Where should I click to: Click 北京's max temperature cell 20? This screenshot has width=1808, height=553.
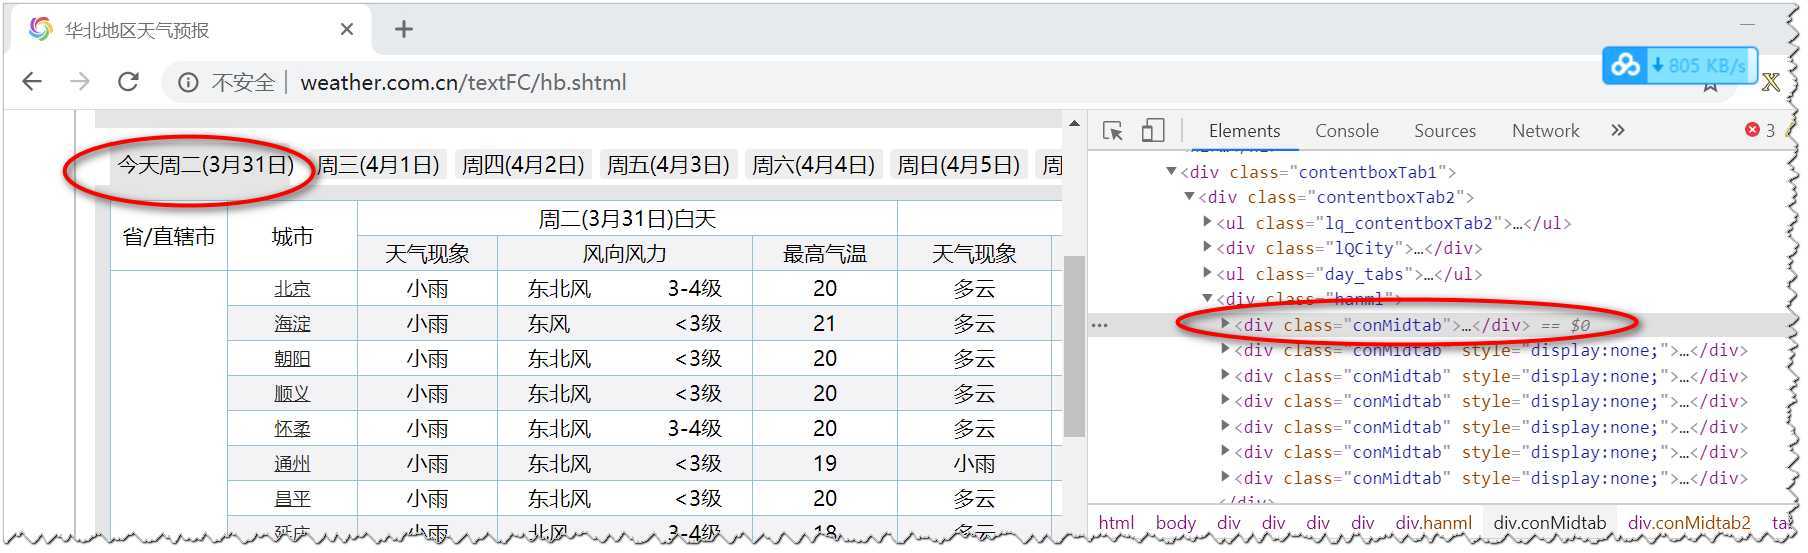pyautogui.click(x=825, y=289)
